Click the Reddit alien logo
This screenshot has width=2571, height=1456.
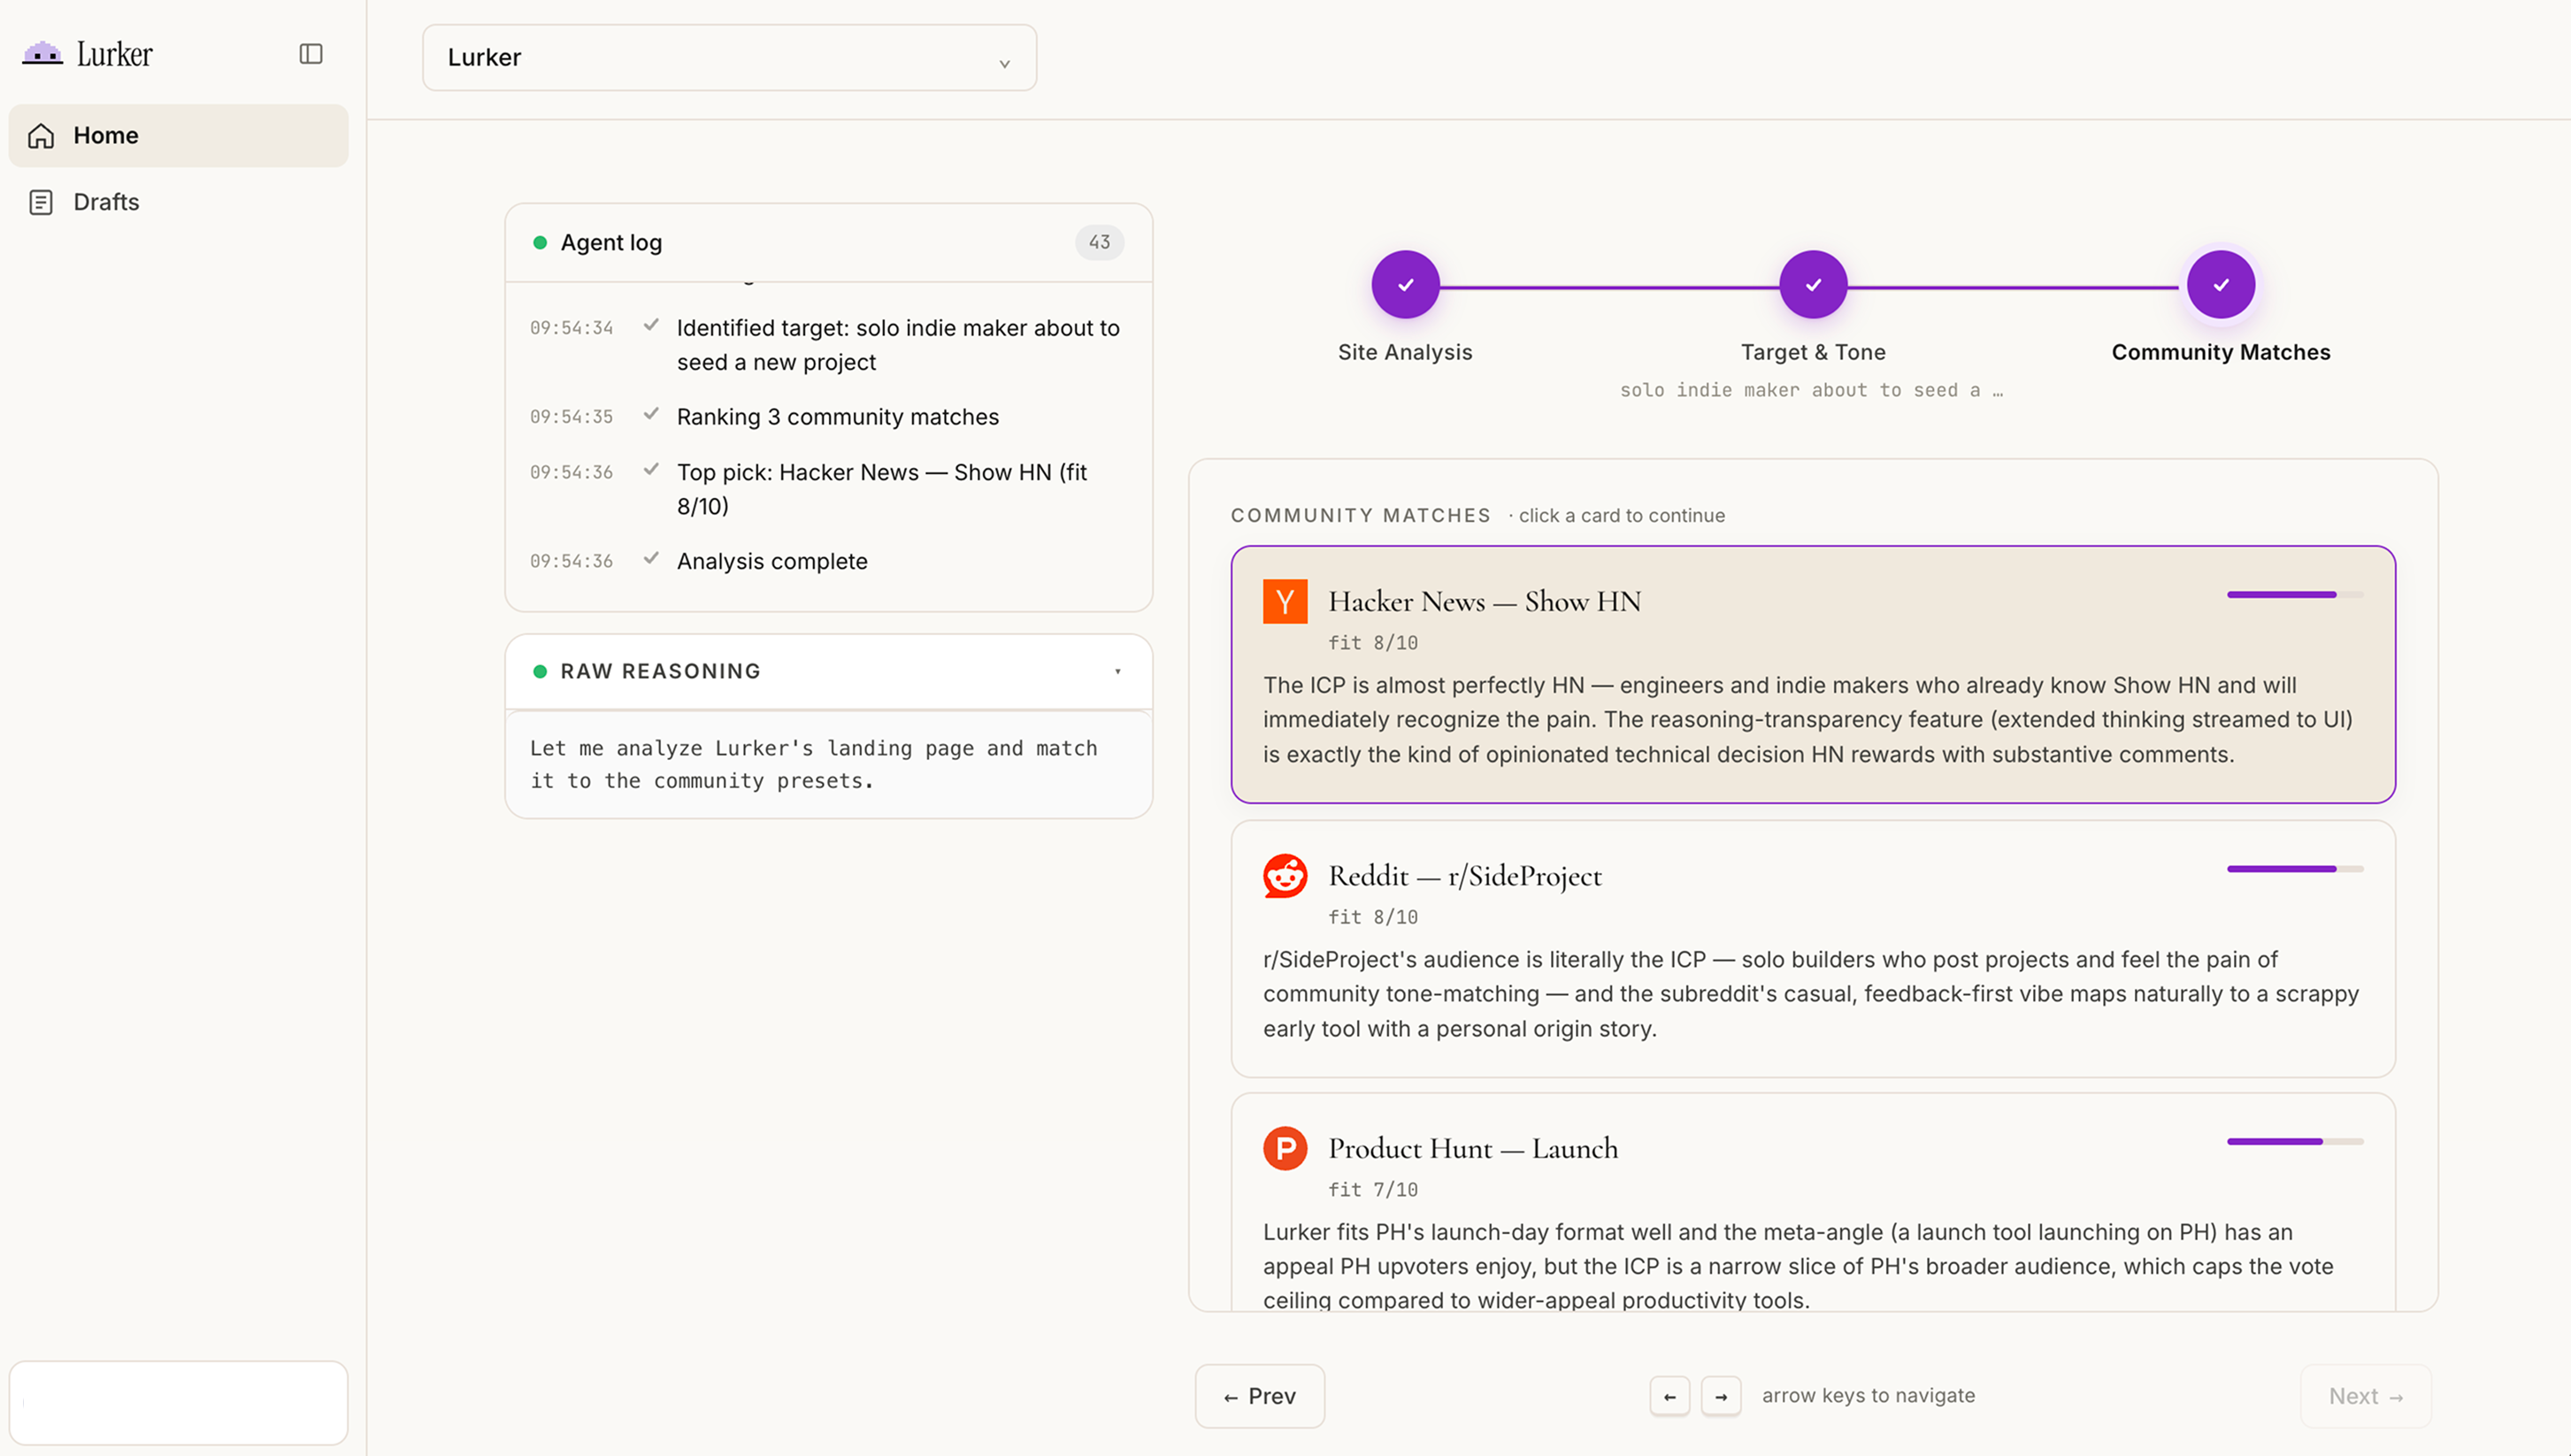pyautogui.click(x=1285, y=875)
